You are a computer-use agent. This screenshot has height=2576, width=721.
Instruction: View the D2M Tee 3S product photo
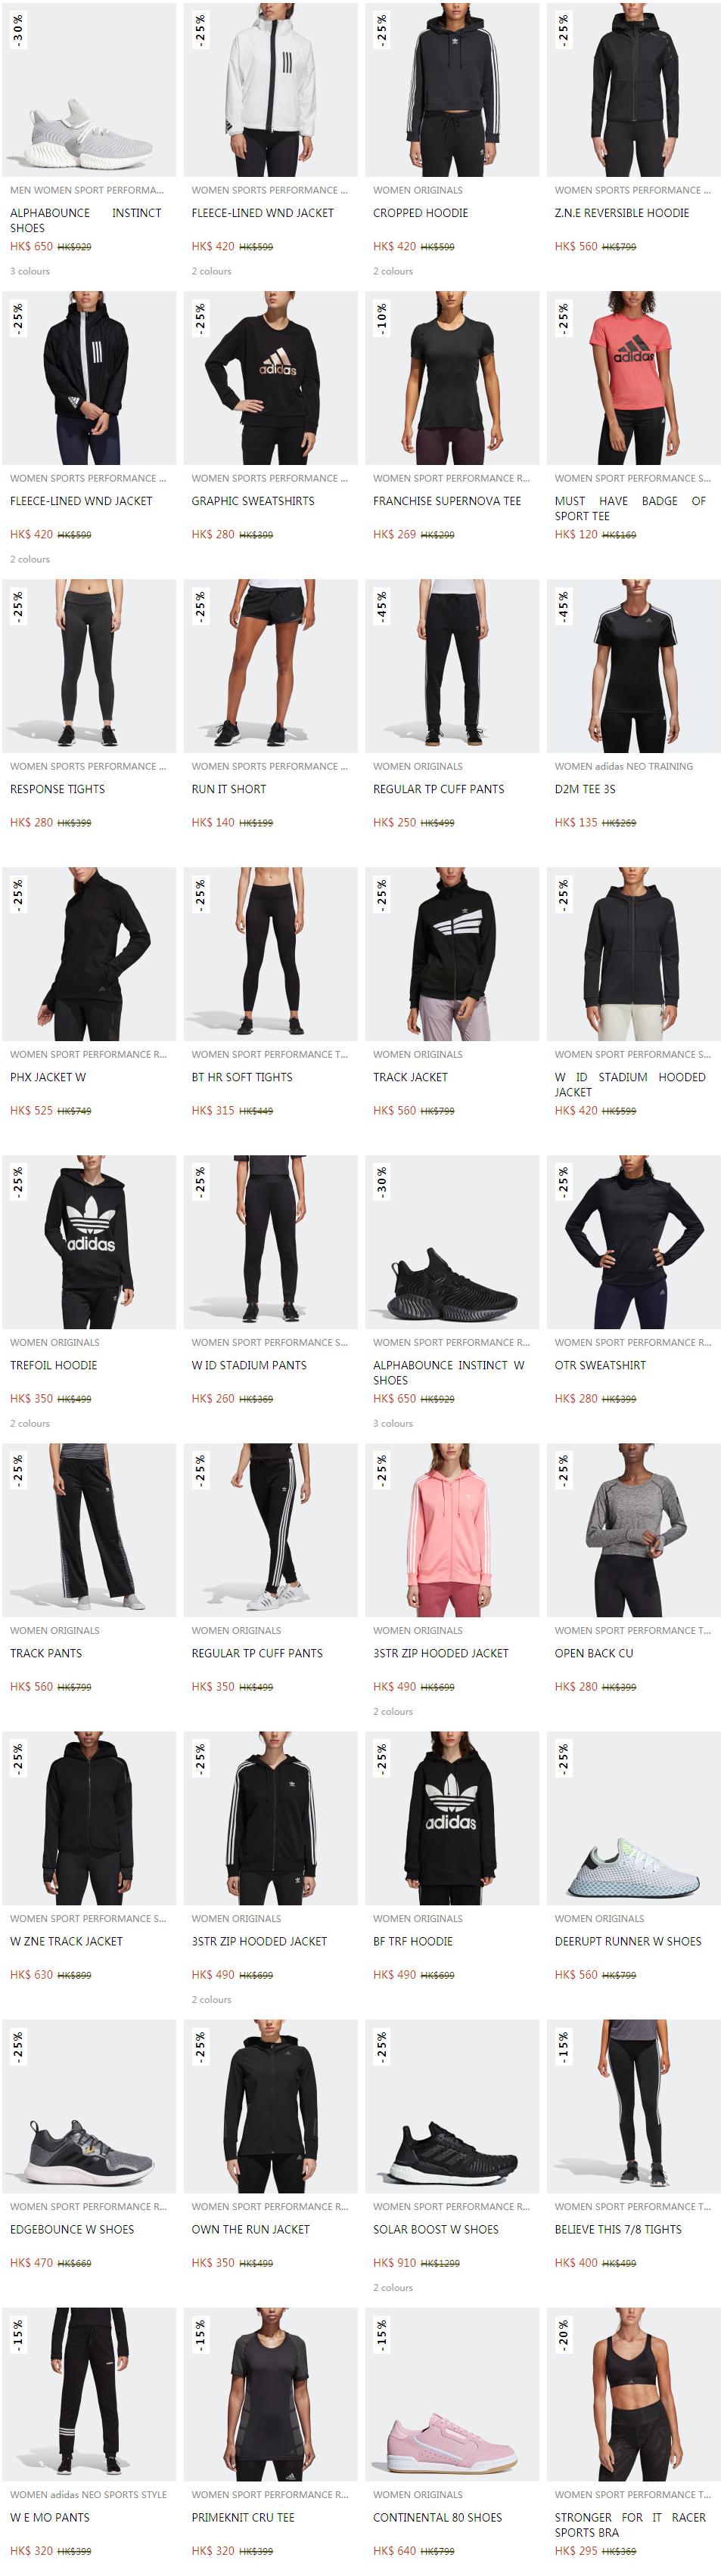(x=633, y=666)
